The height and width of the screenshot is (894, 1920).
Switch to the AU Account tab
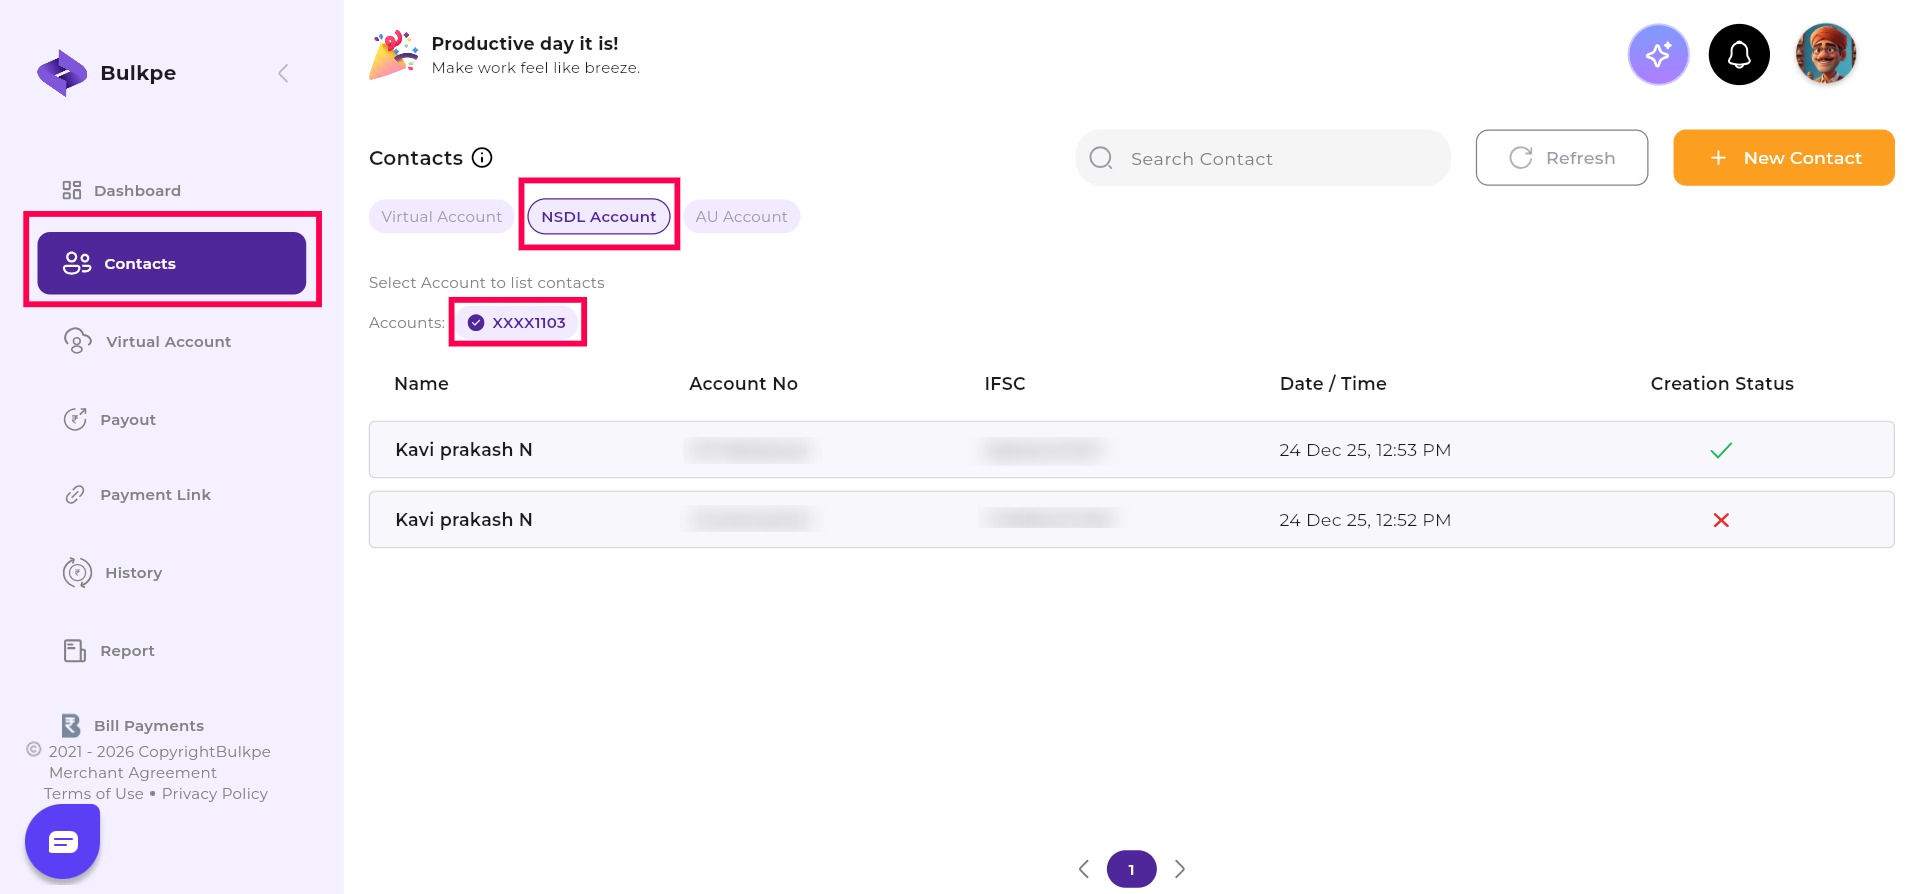(x=741, y=217)
